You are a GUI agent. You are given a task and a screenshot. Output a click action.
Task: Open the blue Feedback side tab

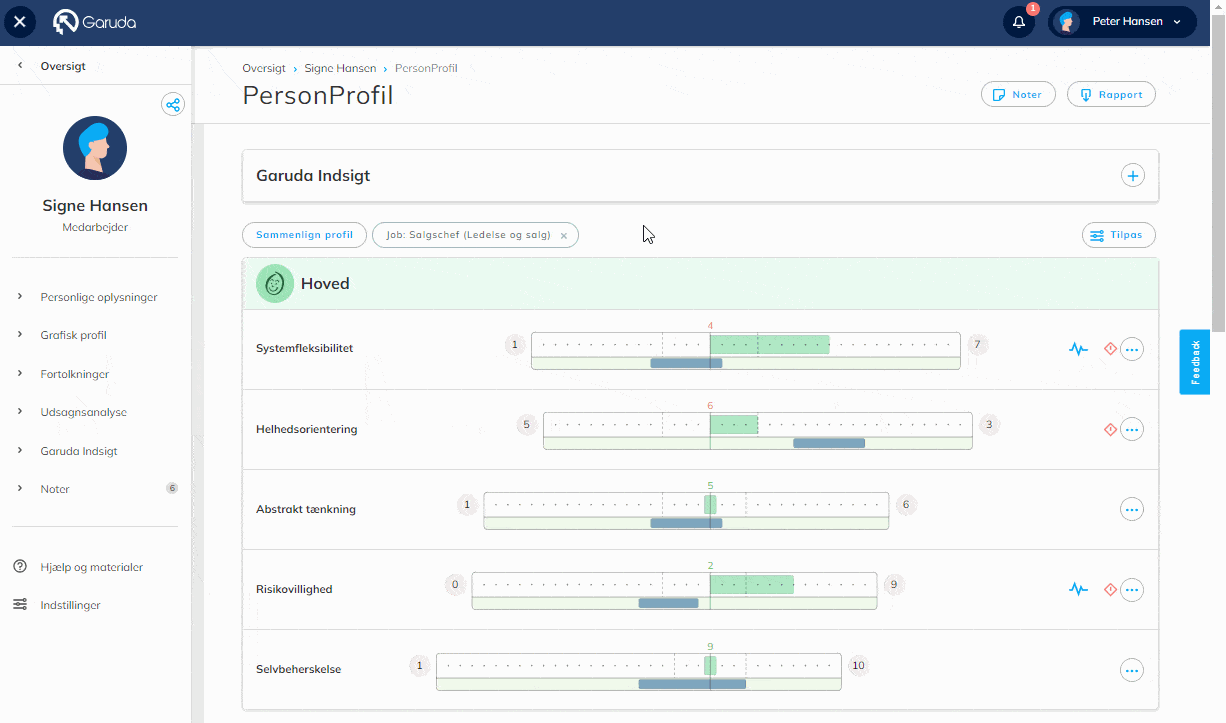tap(1194, 361)
